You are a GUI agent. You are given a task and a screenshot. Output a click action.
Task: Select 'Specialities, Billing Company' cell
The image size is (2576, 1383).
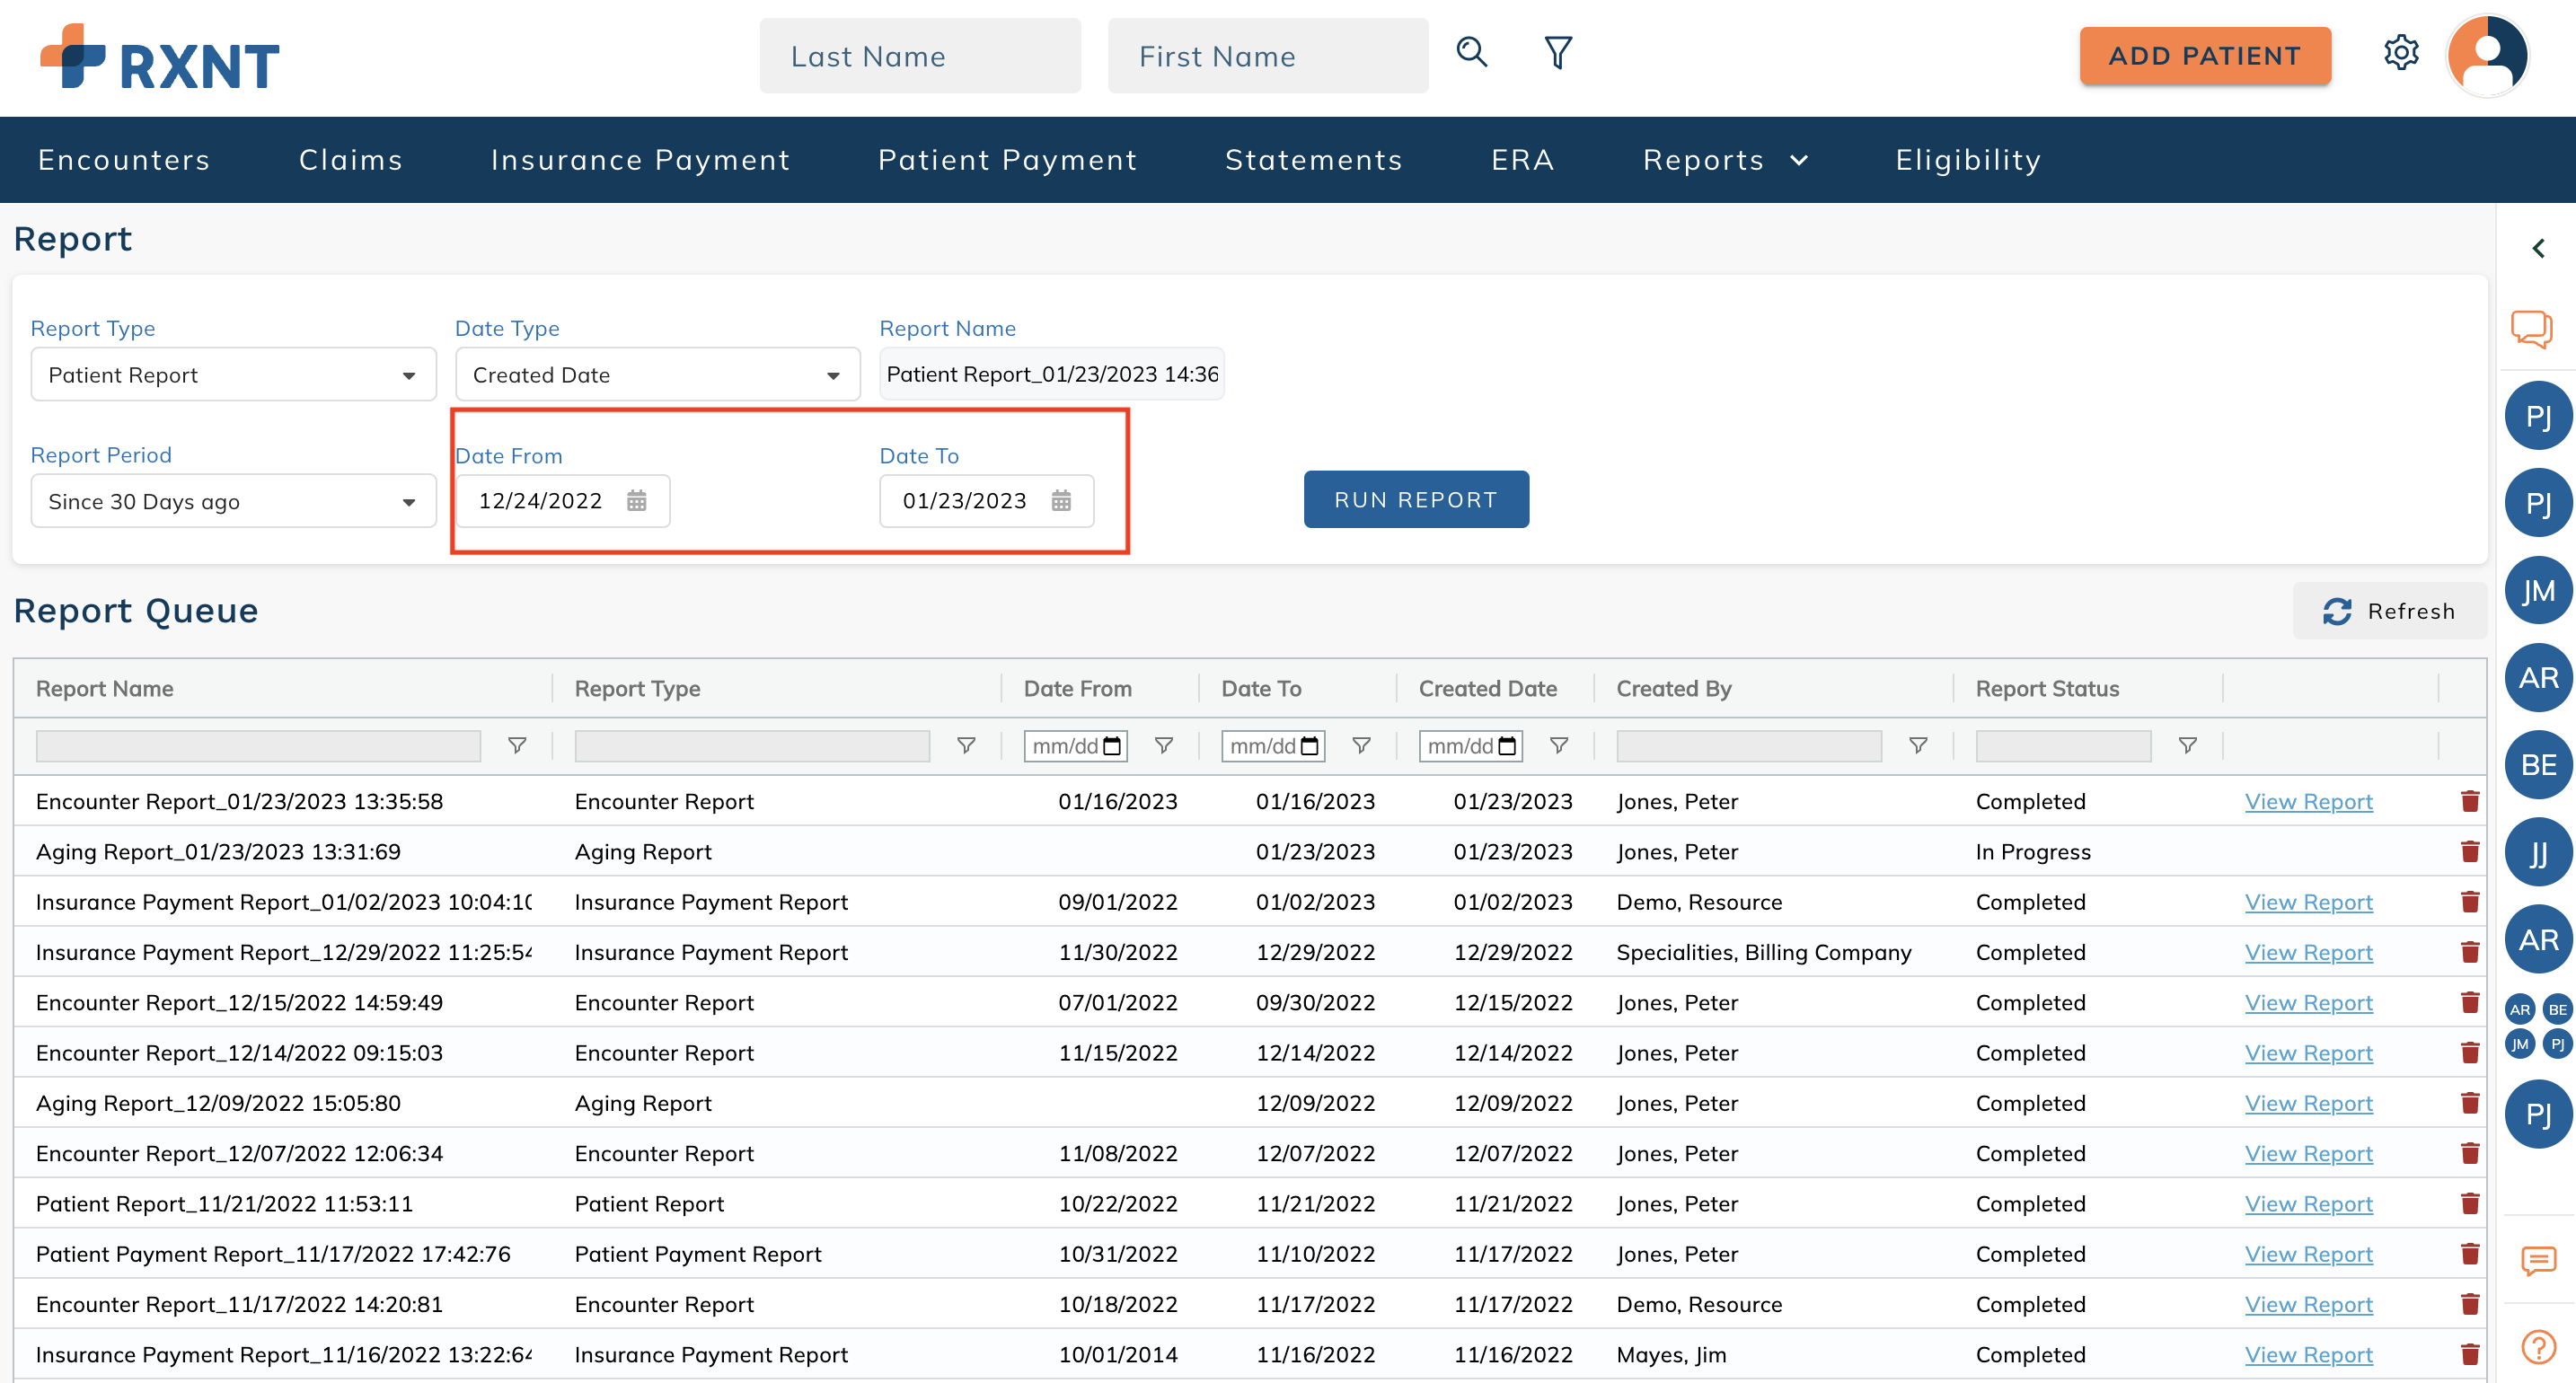[1764, 952]
